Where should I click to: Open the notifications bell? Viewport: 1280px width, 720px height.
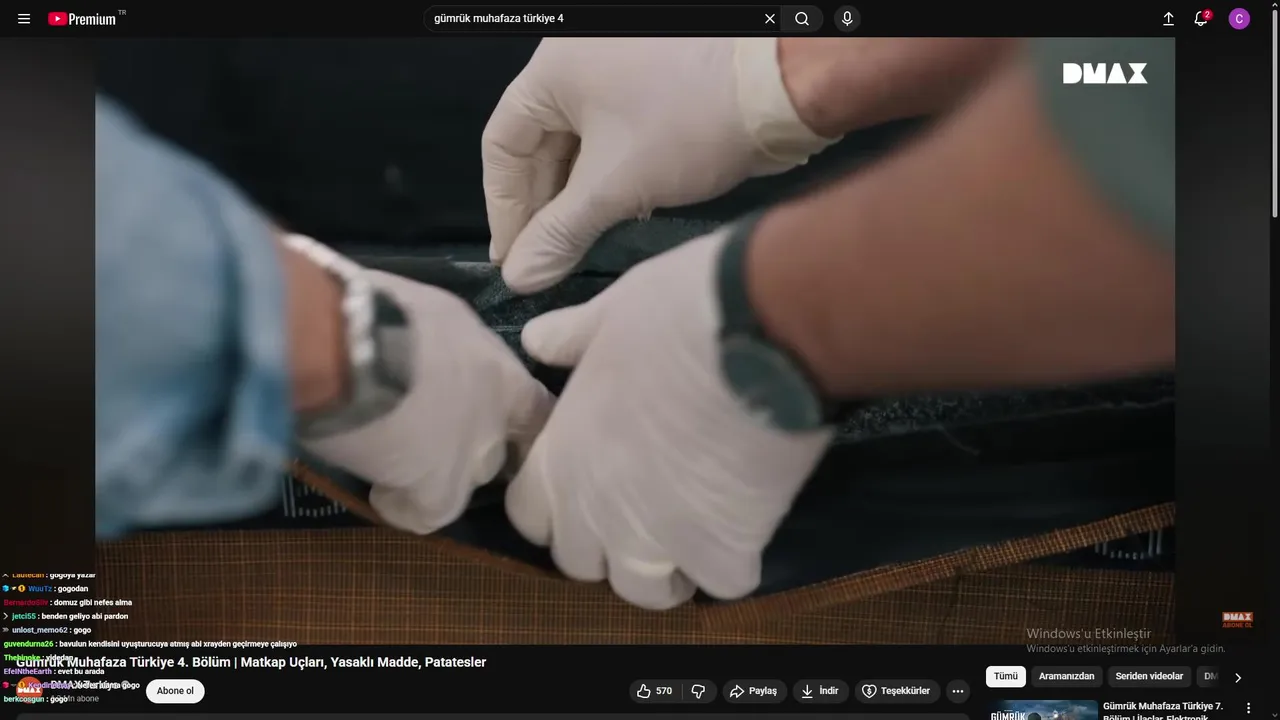click(x=1201, y=19)
